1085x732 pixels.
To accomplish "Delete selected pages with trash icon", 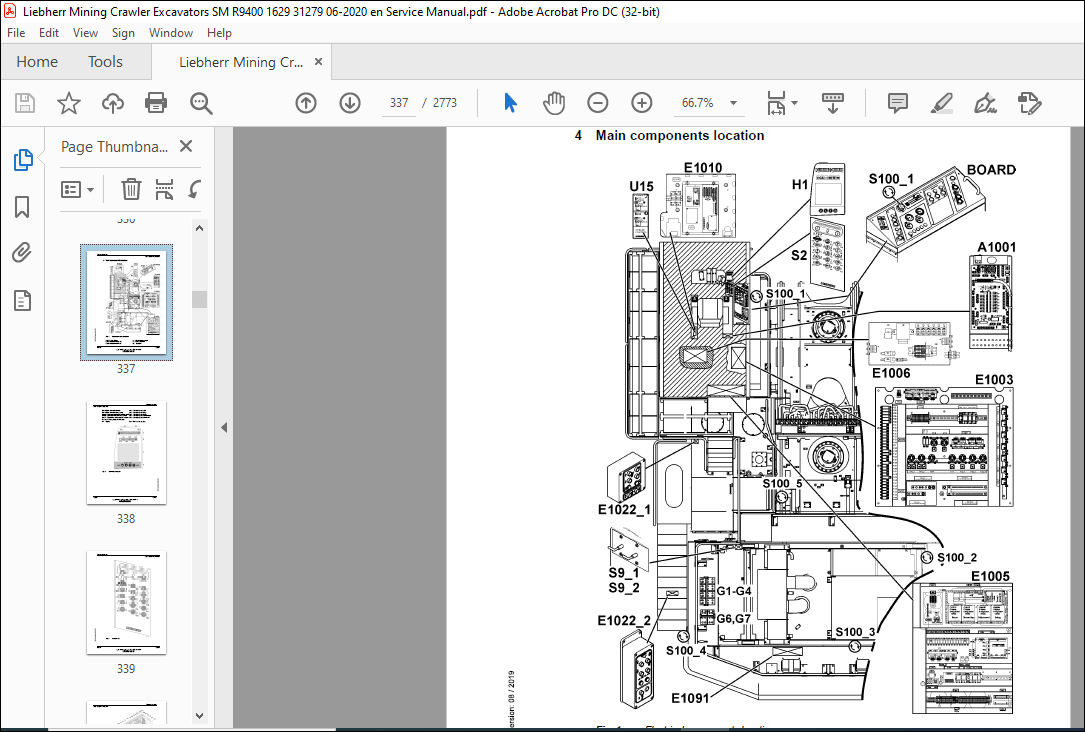I will pyautogui.click(x=131, y=189).
